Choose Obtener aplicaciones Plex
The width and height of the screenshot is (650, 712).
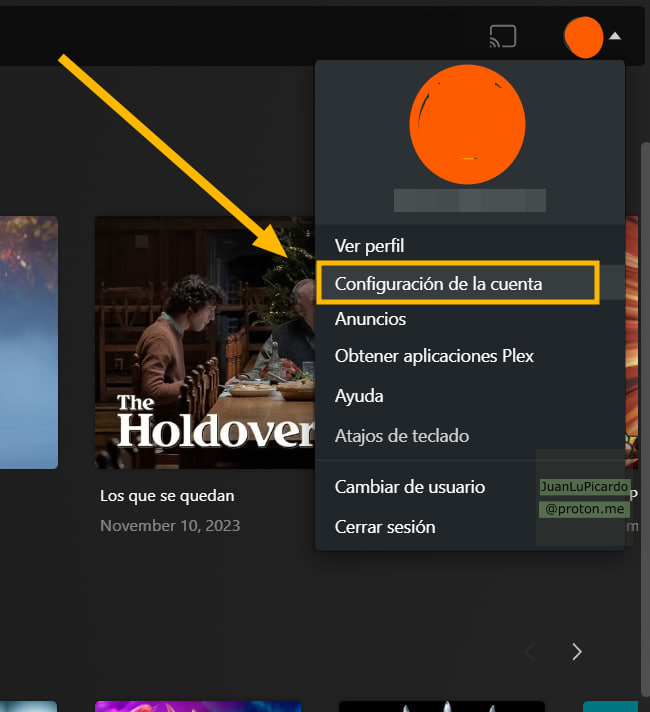(x=434, y=357)
